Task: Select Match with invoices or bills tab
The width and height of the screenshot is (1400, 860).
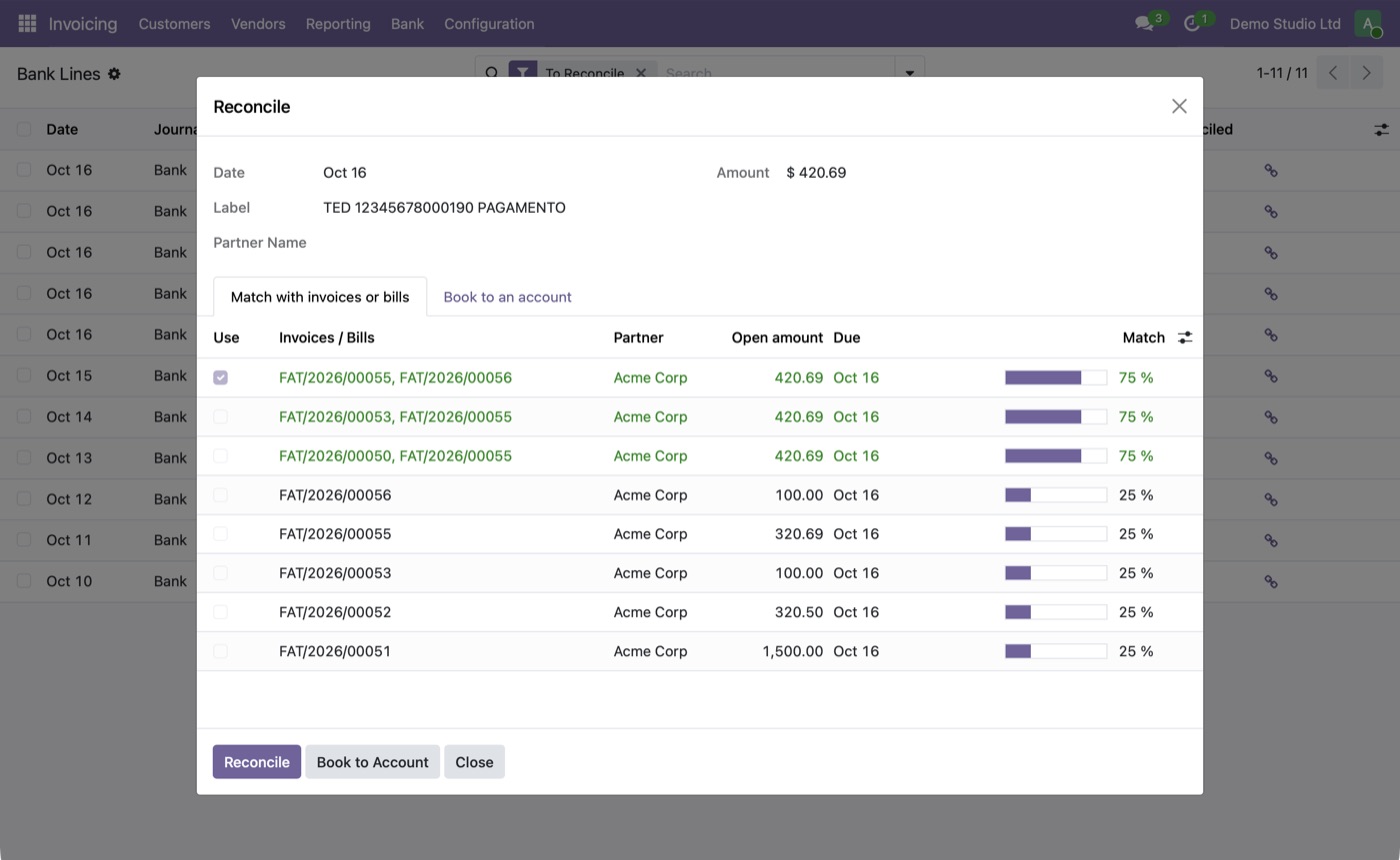Action: [320, 297]
